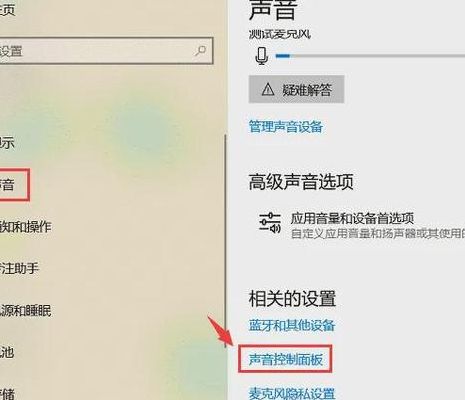465x400 pixels.
Task: Select 通知和操作 in the sidebar
Action: coord(25,227)
